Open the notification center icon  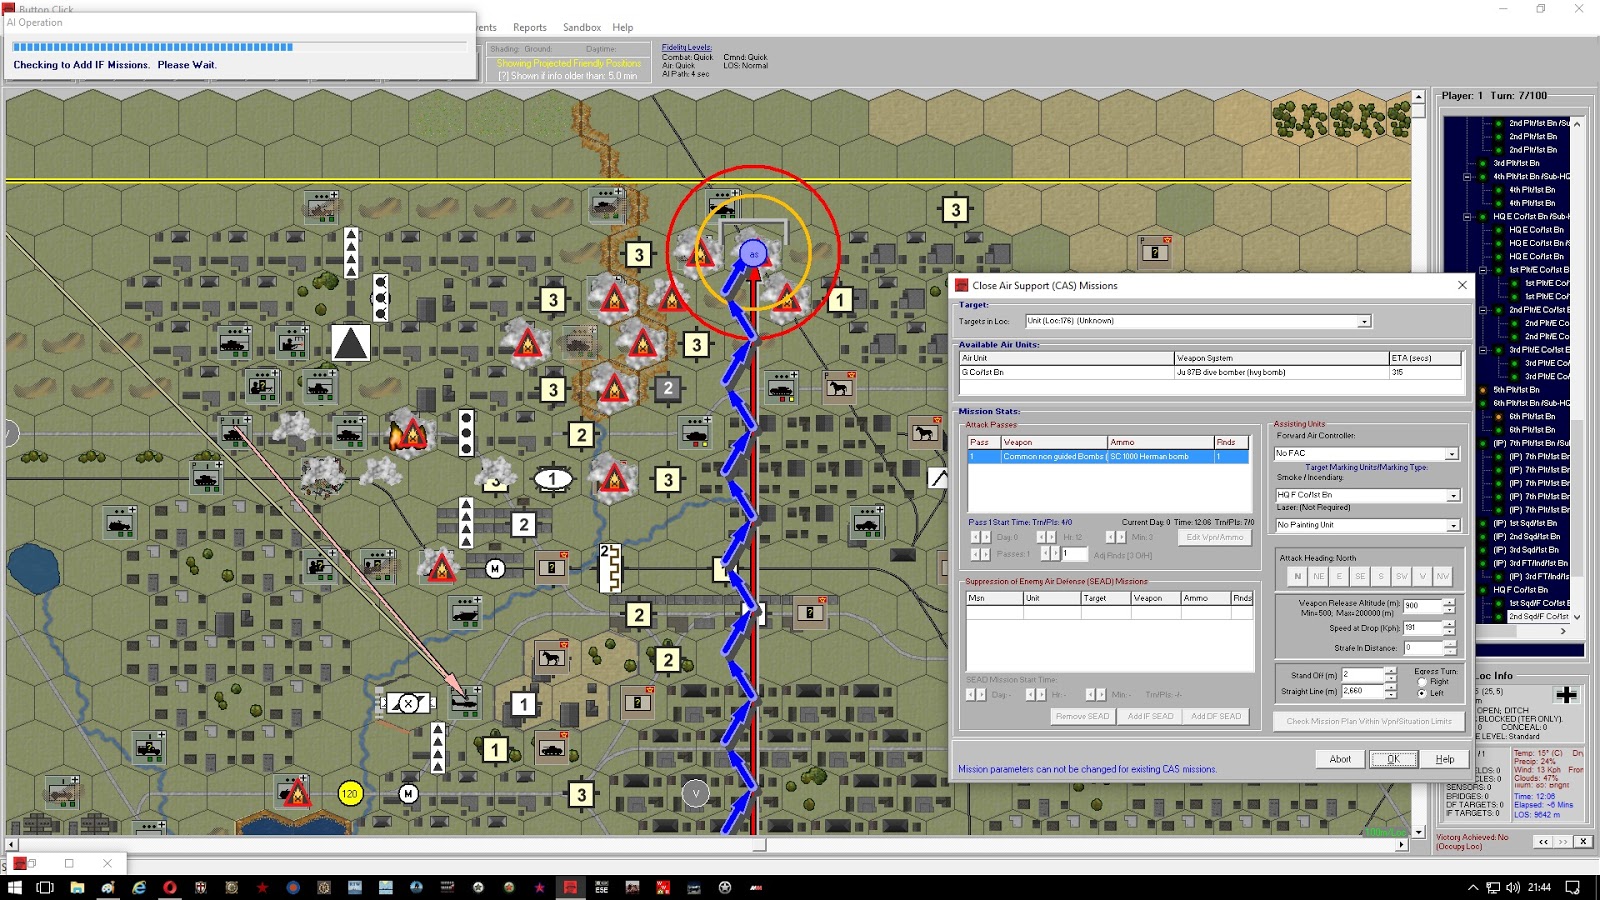[x=1572, y=887]
